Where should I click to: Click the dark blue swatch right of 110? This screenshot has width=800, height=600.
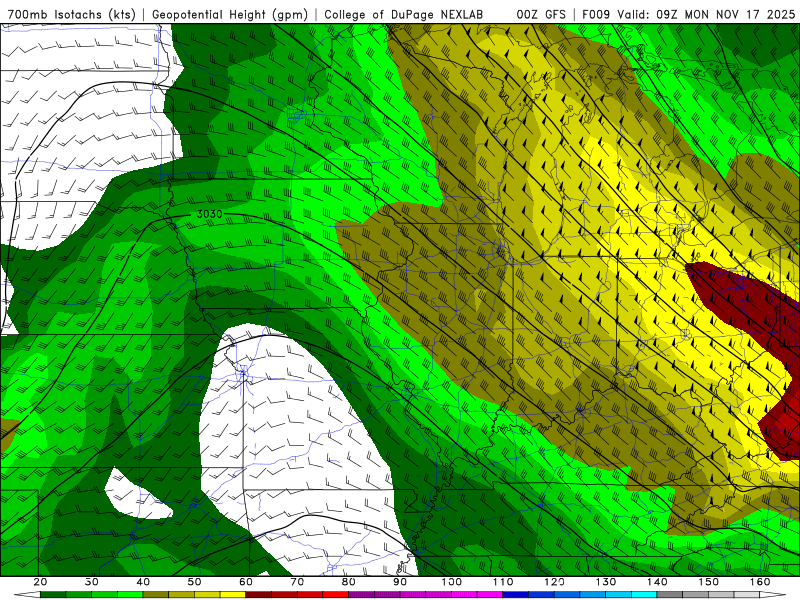[x=516, y=595]
